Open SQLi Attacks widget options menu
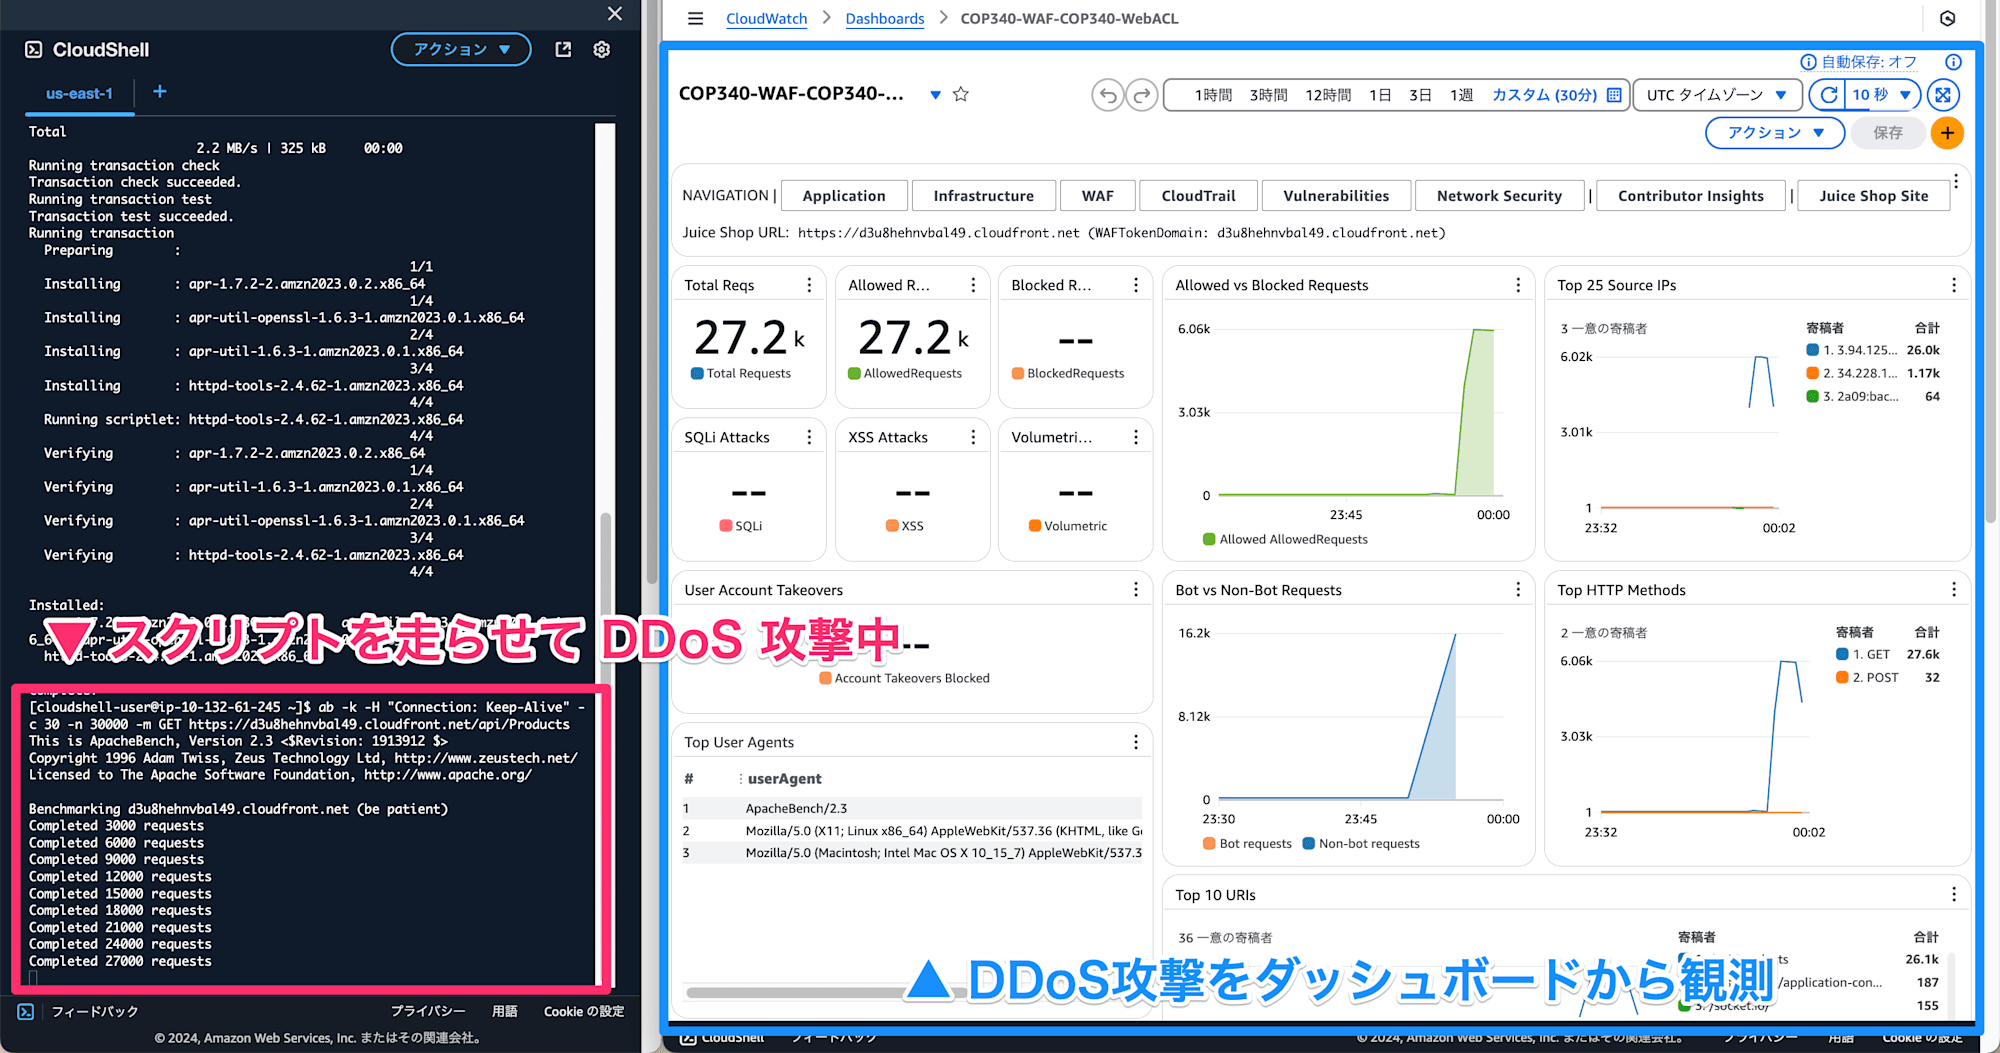 (809, 437)
